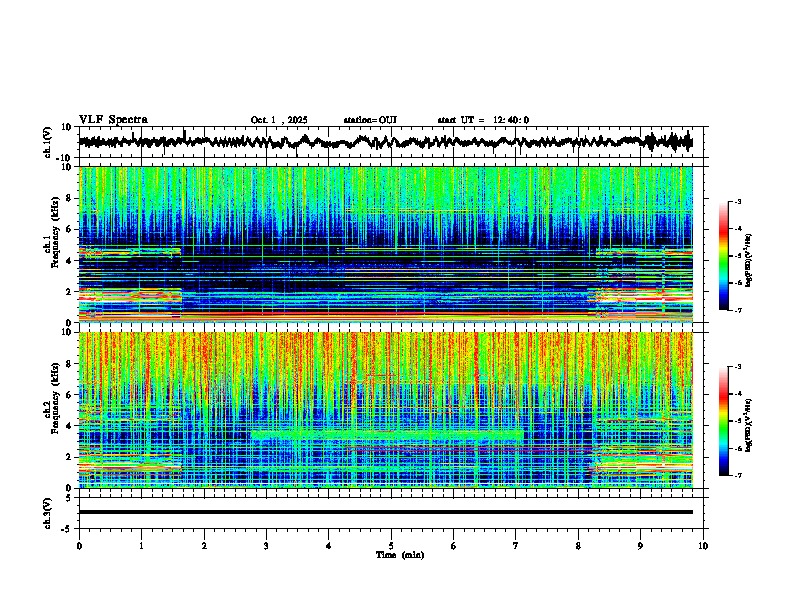
Task: Click time axis tick label "4"
Action: (x=328, y=546)
